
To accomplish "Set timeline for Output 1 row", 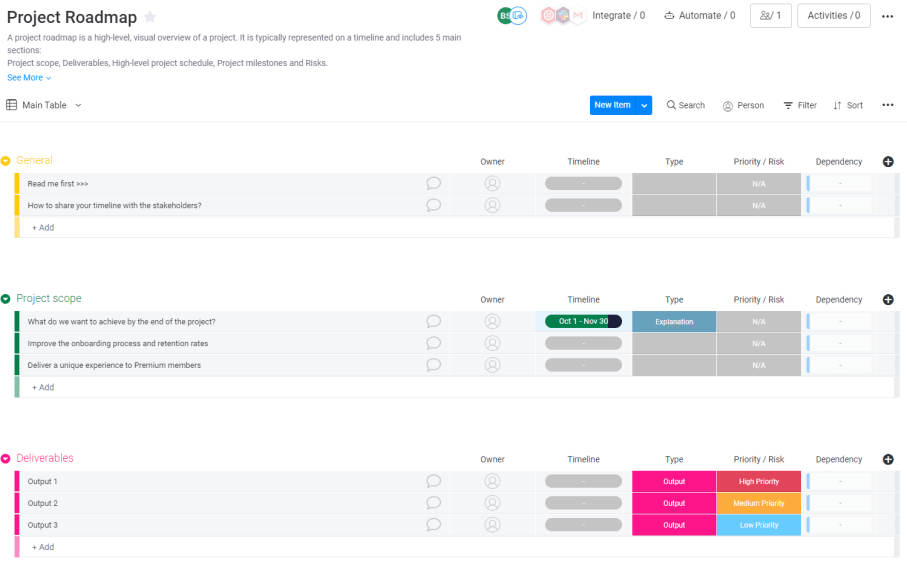I will point(583,481).
